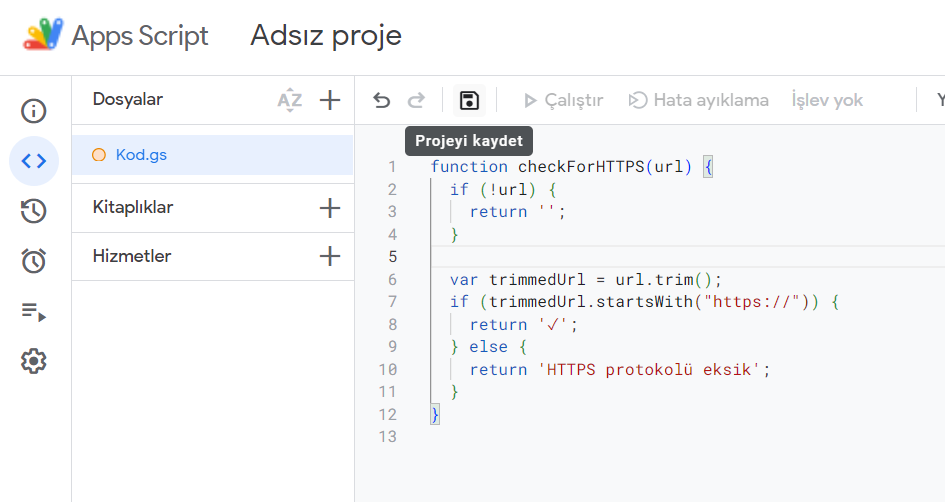The height and width of the screenshot is (502, 945).
Task: Open Project Settings gear icon
Action: pyautogui.click(x=34, y=361)
